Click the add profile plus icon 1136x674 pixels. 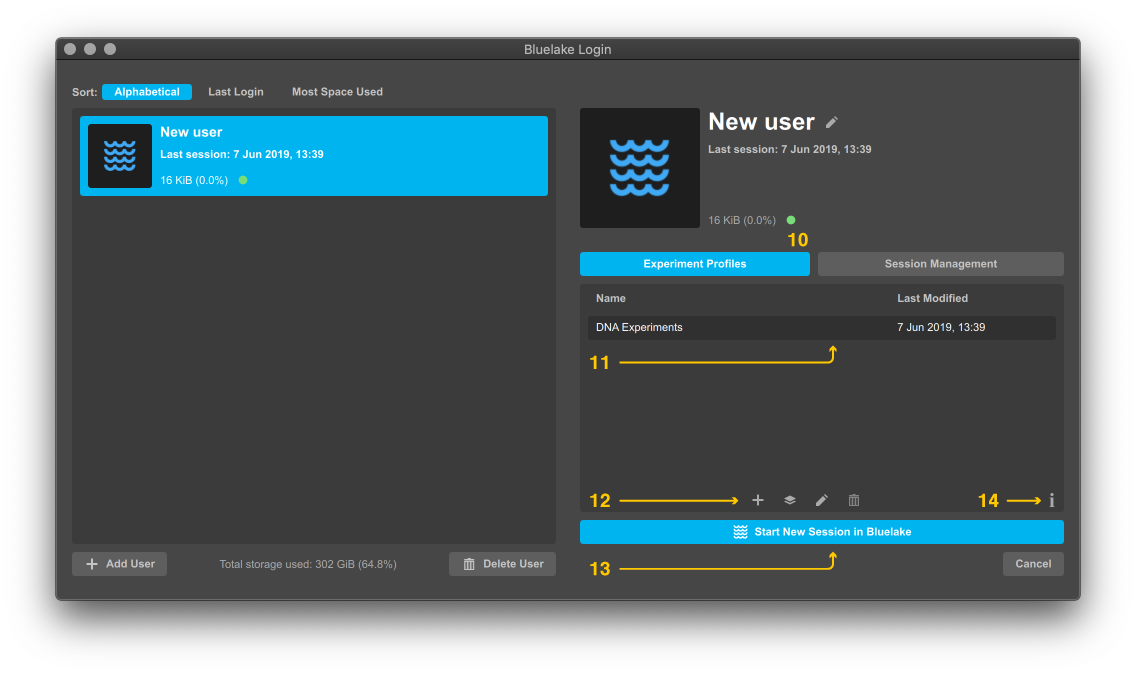[x=758, y=500]
